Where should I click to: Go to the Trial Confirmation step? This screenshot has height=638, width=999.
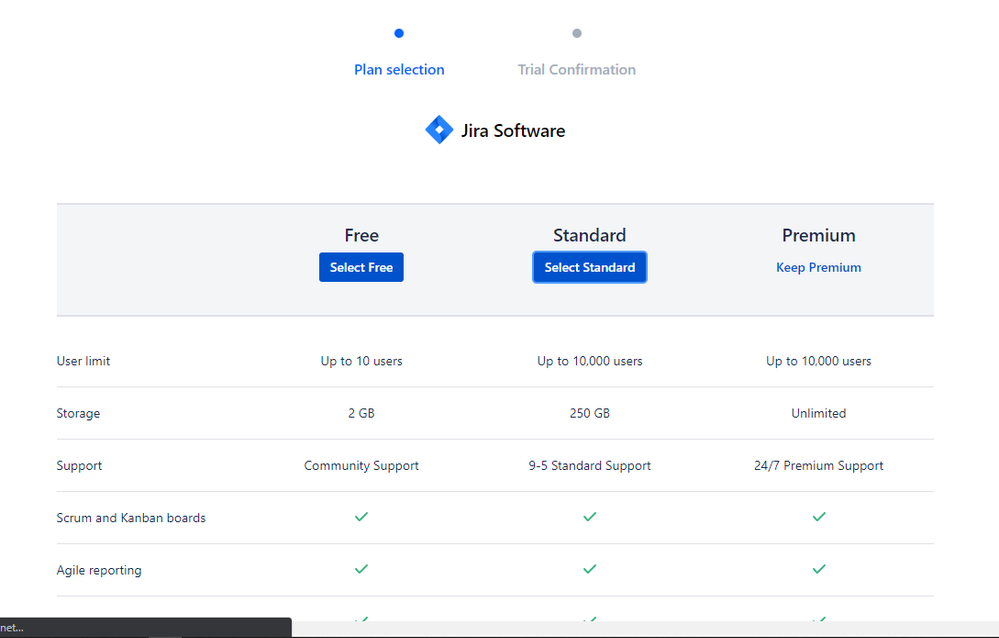(577, 69)
